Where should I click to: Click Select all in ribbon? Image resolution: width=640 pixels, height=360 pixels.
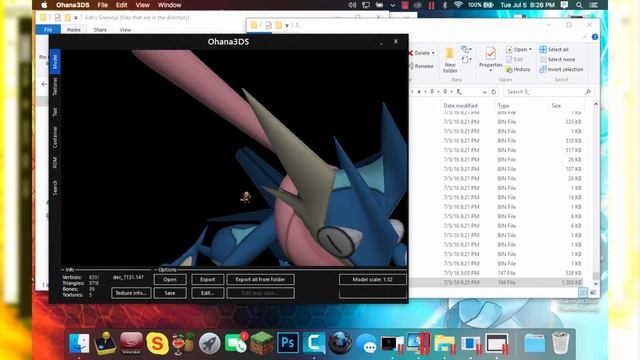click(x=554, y=49)
